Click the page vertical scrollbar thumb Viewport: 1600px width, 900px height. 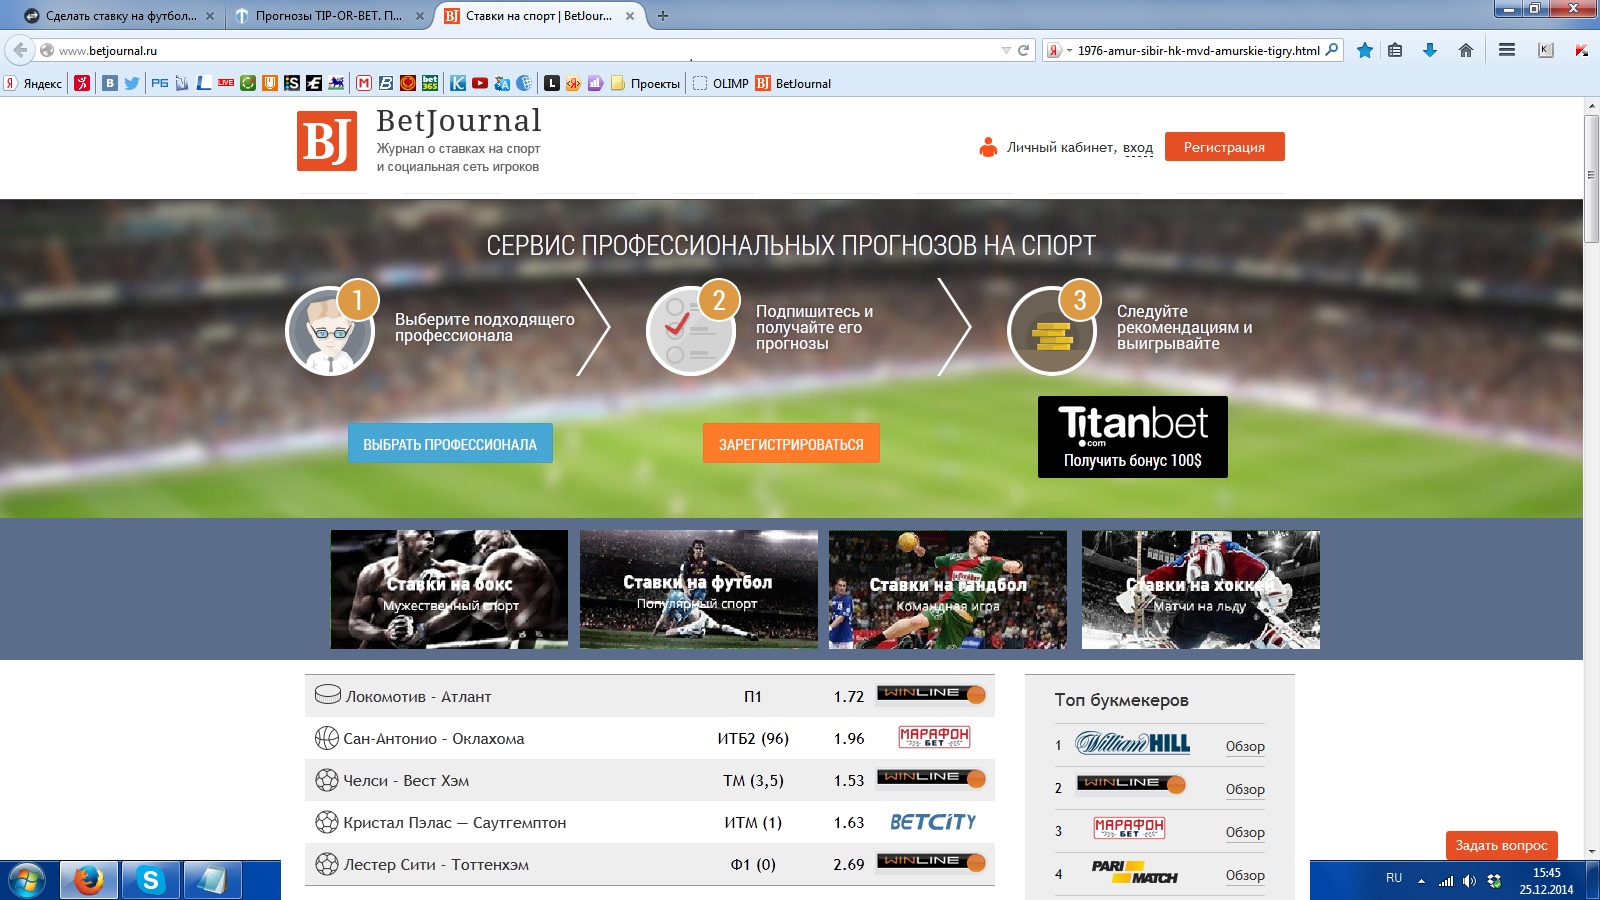point(1591,178)
